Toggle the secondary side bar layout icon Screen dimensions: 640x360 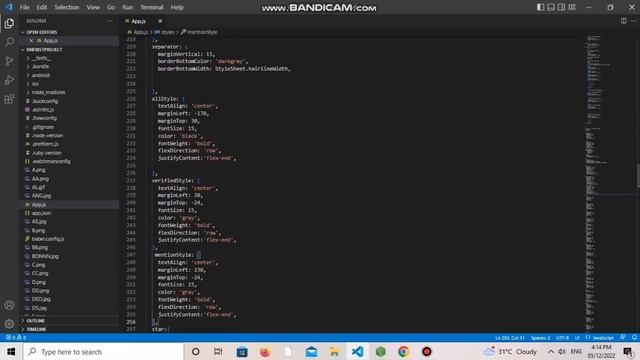[x=562, y=7]
